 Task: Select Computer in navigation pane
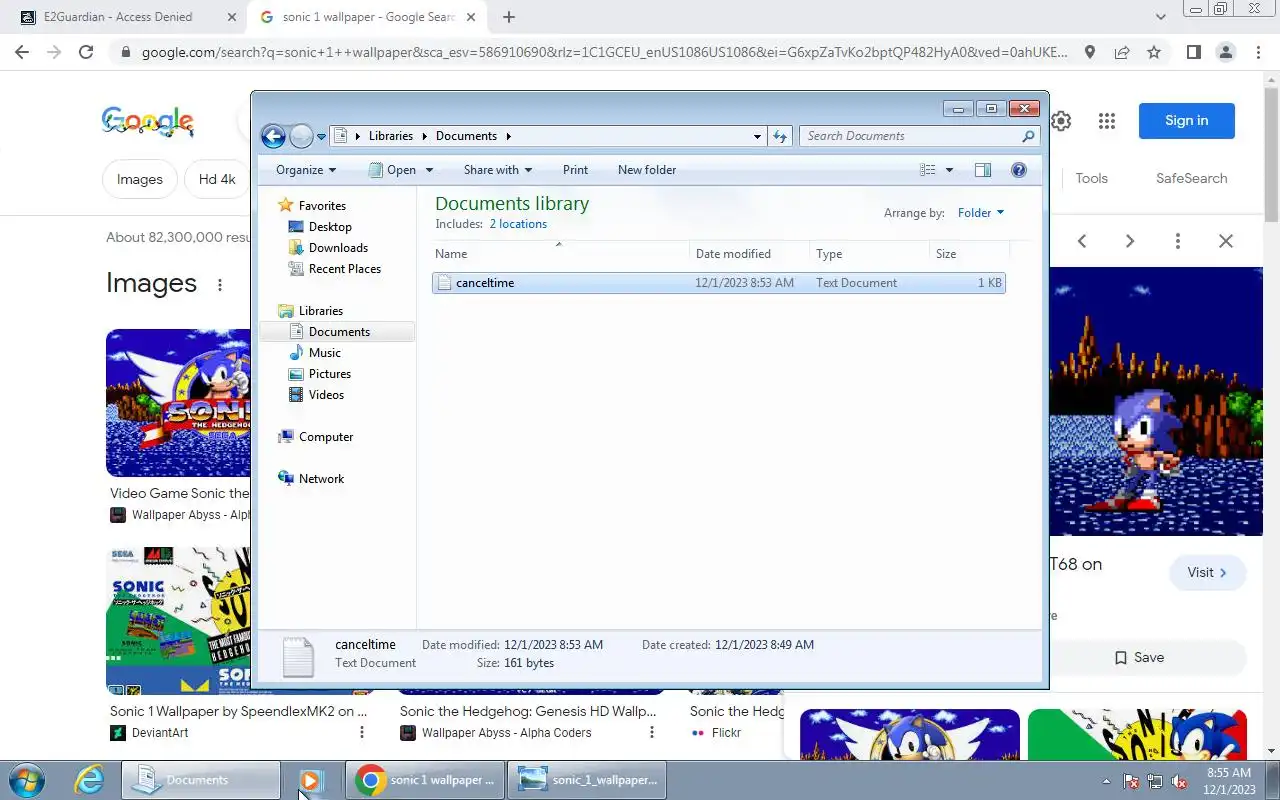(x=326, y=437)
